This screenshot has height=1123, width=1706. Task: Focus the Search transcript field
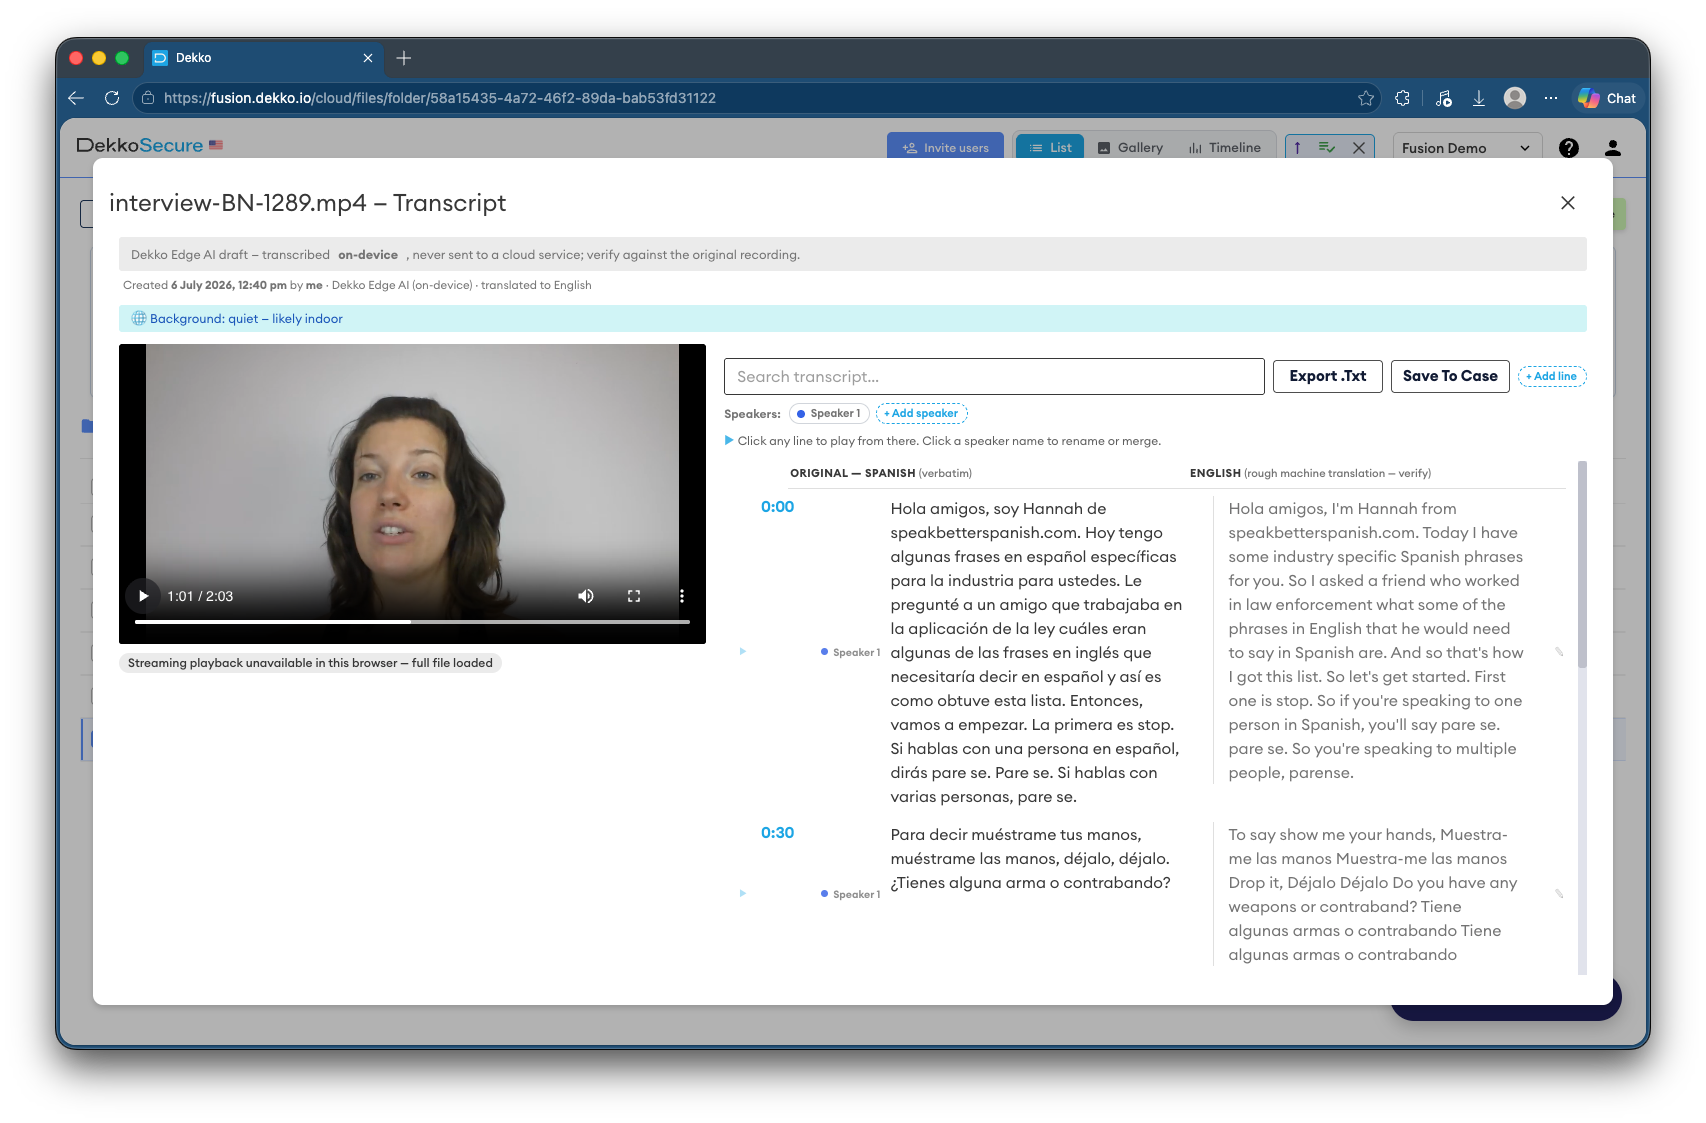(994, 377)
